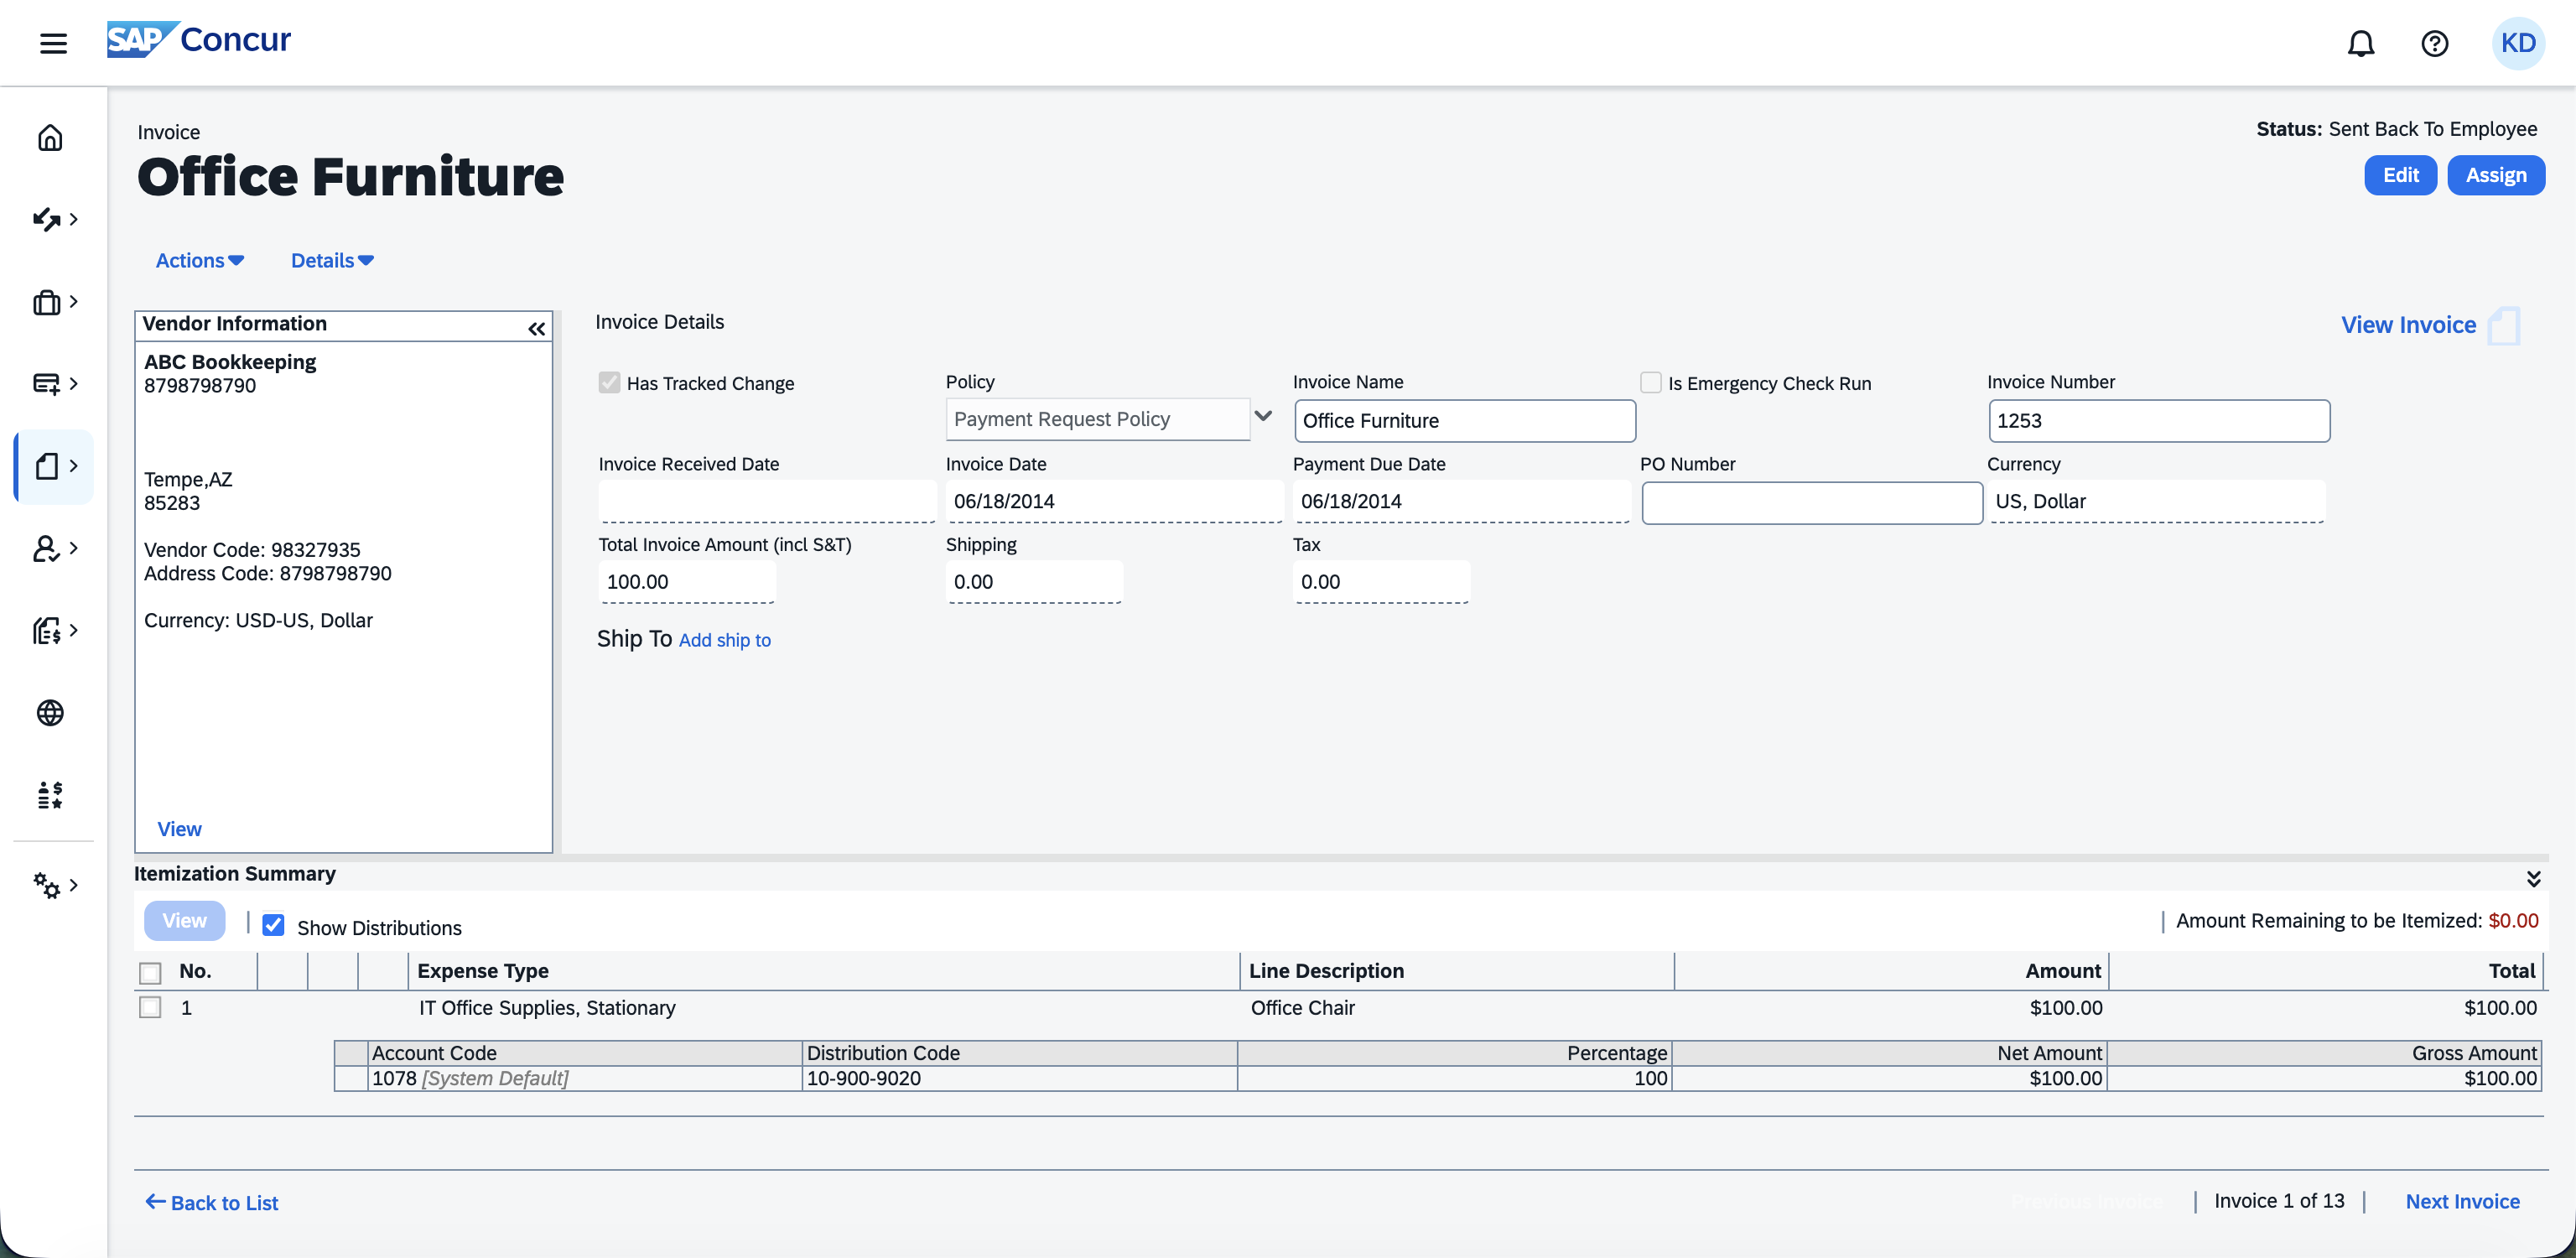Open the sidebar list with dollar star icon
This screenshot has height=1258, width=2576.
coord(50,795)
